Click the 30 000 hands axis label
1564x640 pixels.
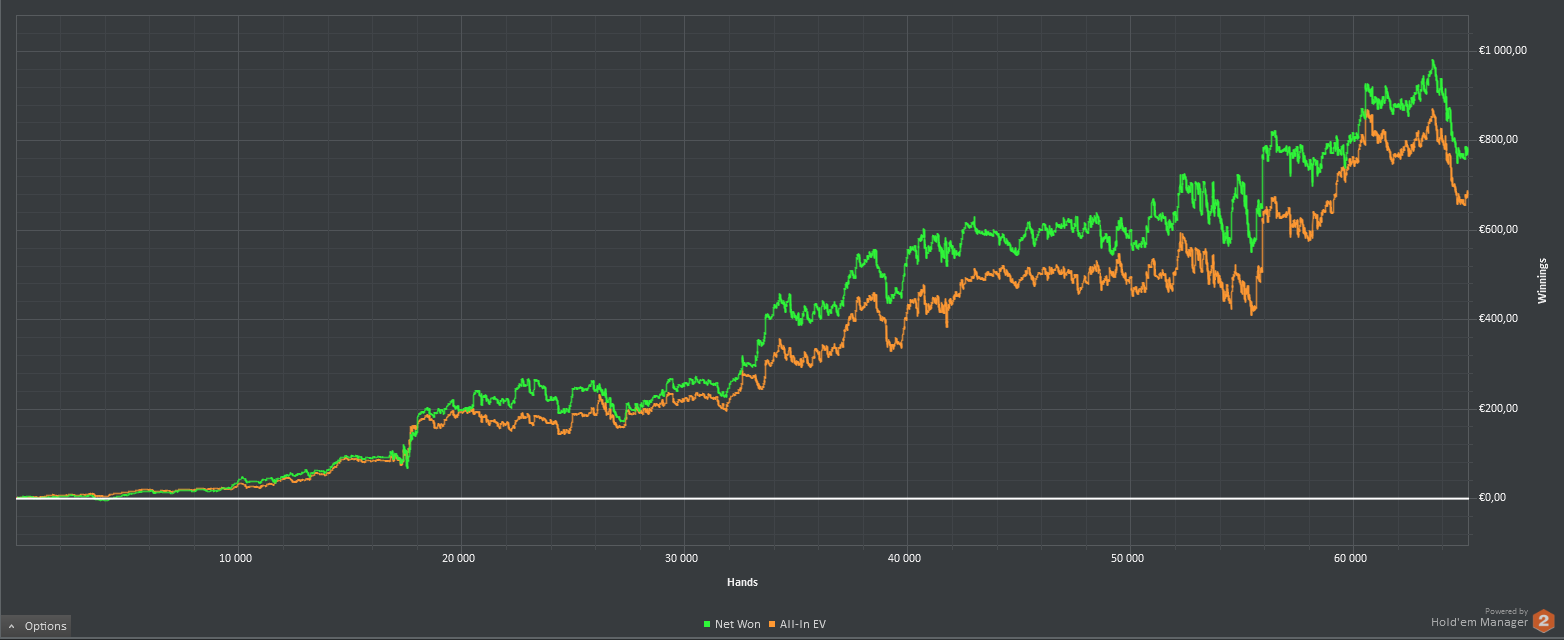(682, 558)
